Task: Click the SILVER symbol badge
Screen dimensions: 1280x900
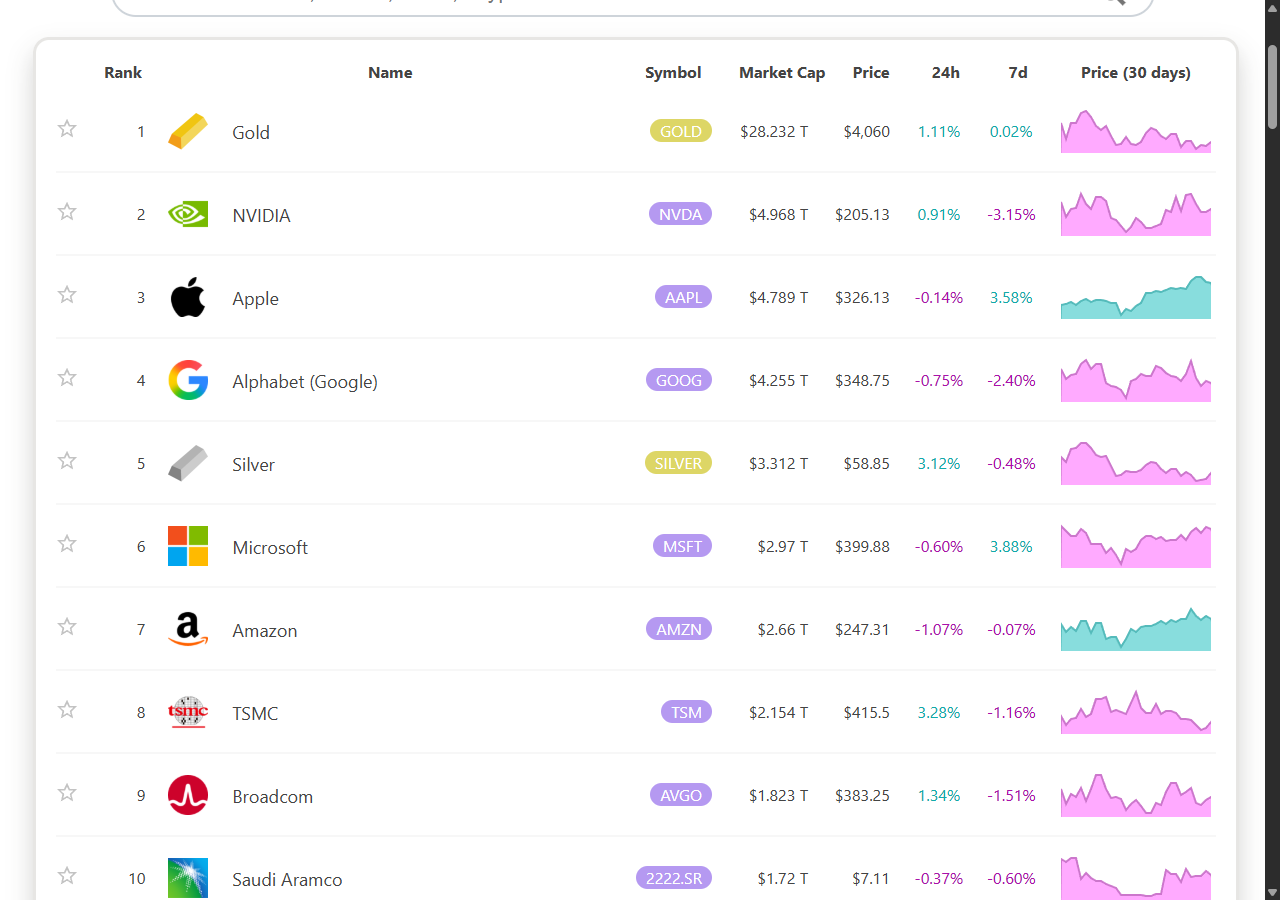Action: point(678,463)
